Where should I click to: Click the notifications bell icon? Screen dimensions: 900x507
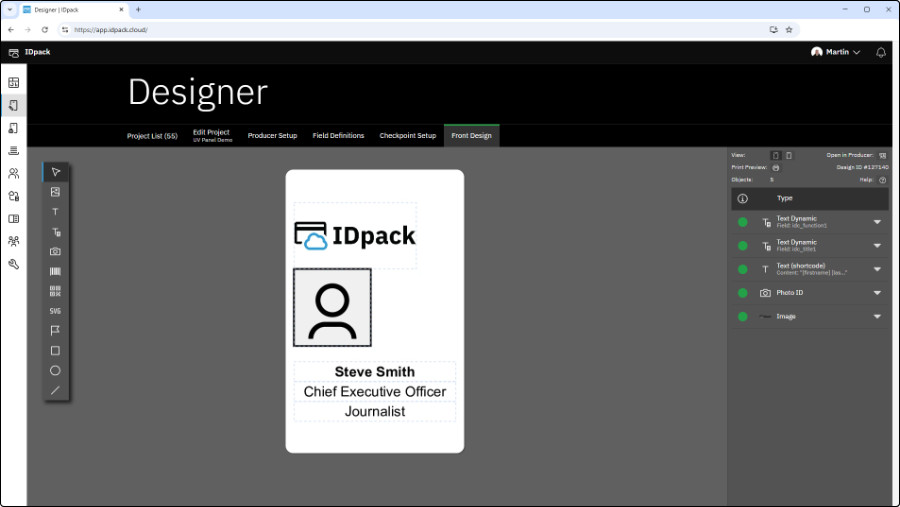(x=880, y=52)
